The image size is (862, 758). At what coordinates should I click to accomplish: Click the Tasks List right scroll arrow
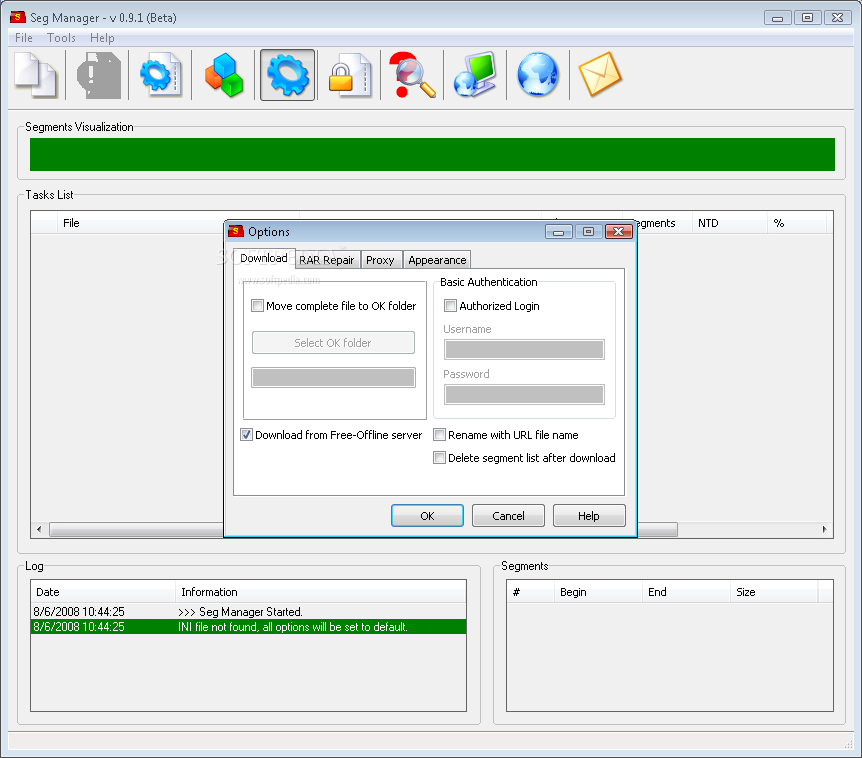tap(825, 529)
